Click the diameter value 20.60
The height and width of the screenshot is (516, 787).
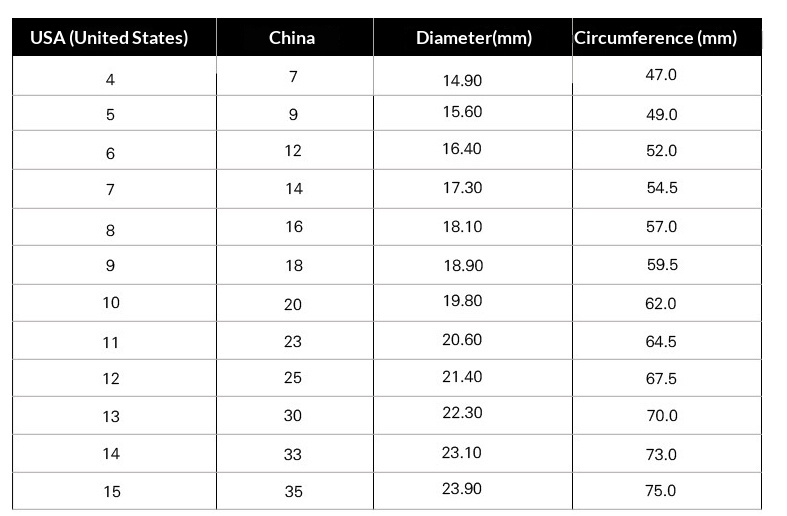point(462,340)
